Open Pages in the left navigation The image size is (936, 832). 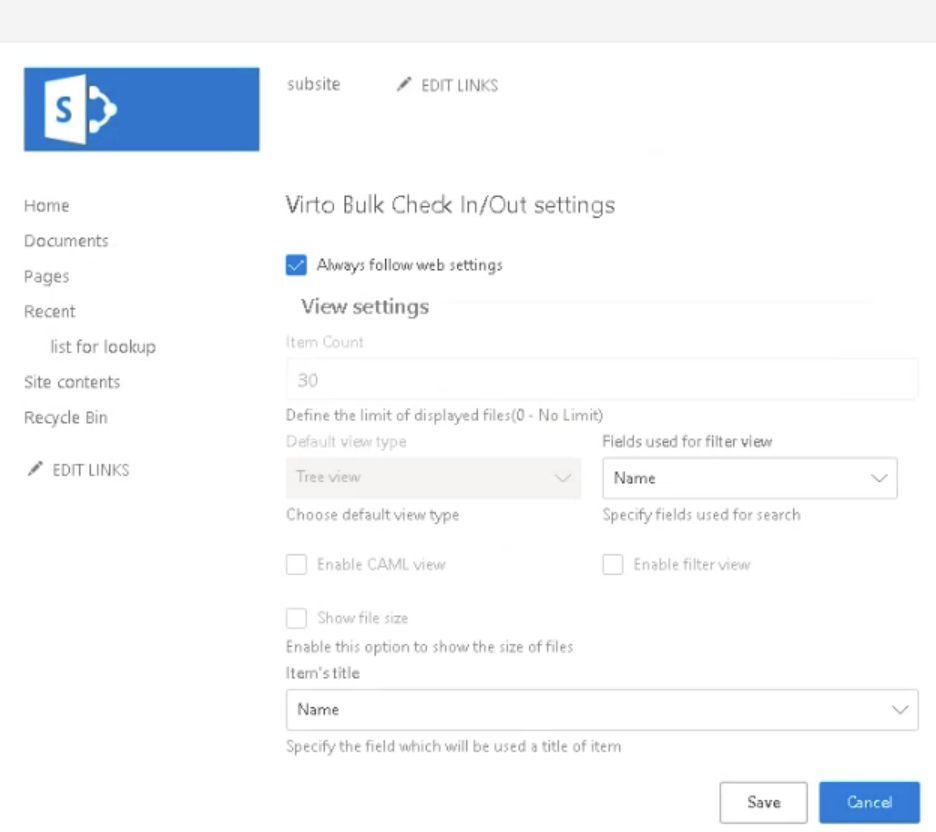pyautogui.click(x=47, y=276)
